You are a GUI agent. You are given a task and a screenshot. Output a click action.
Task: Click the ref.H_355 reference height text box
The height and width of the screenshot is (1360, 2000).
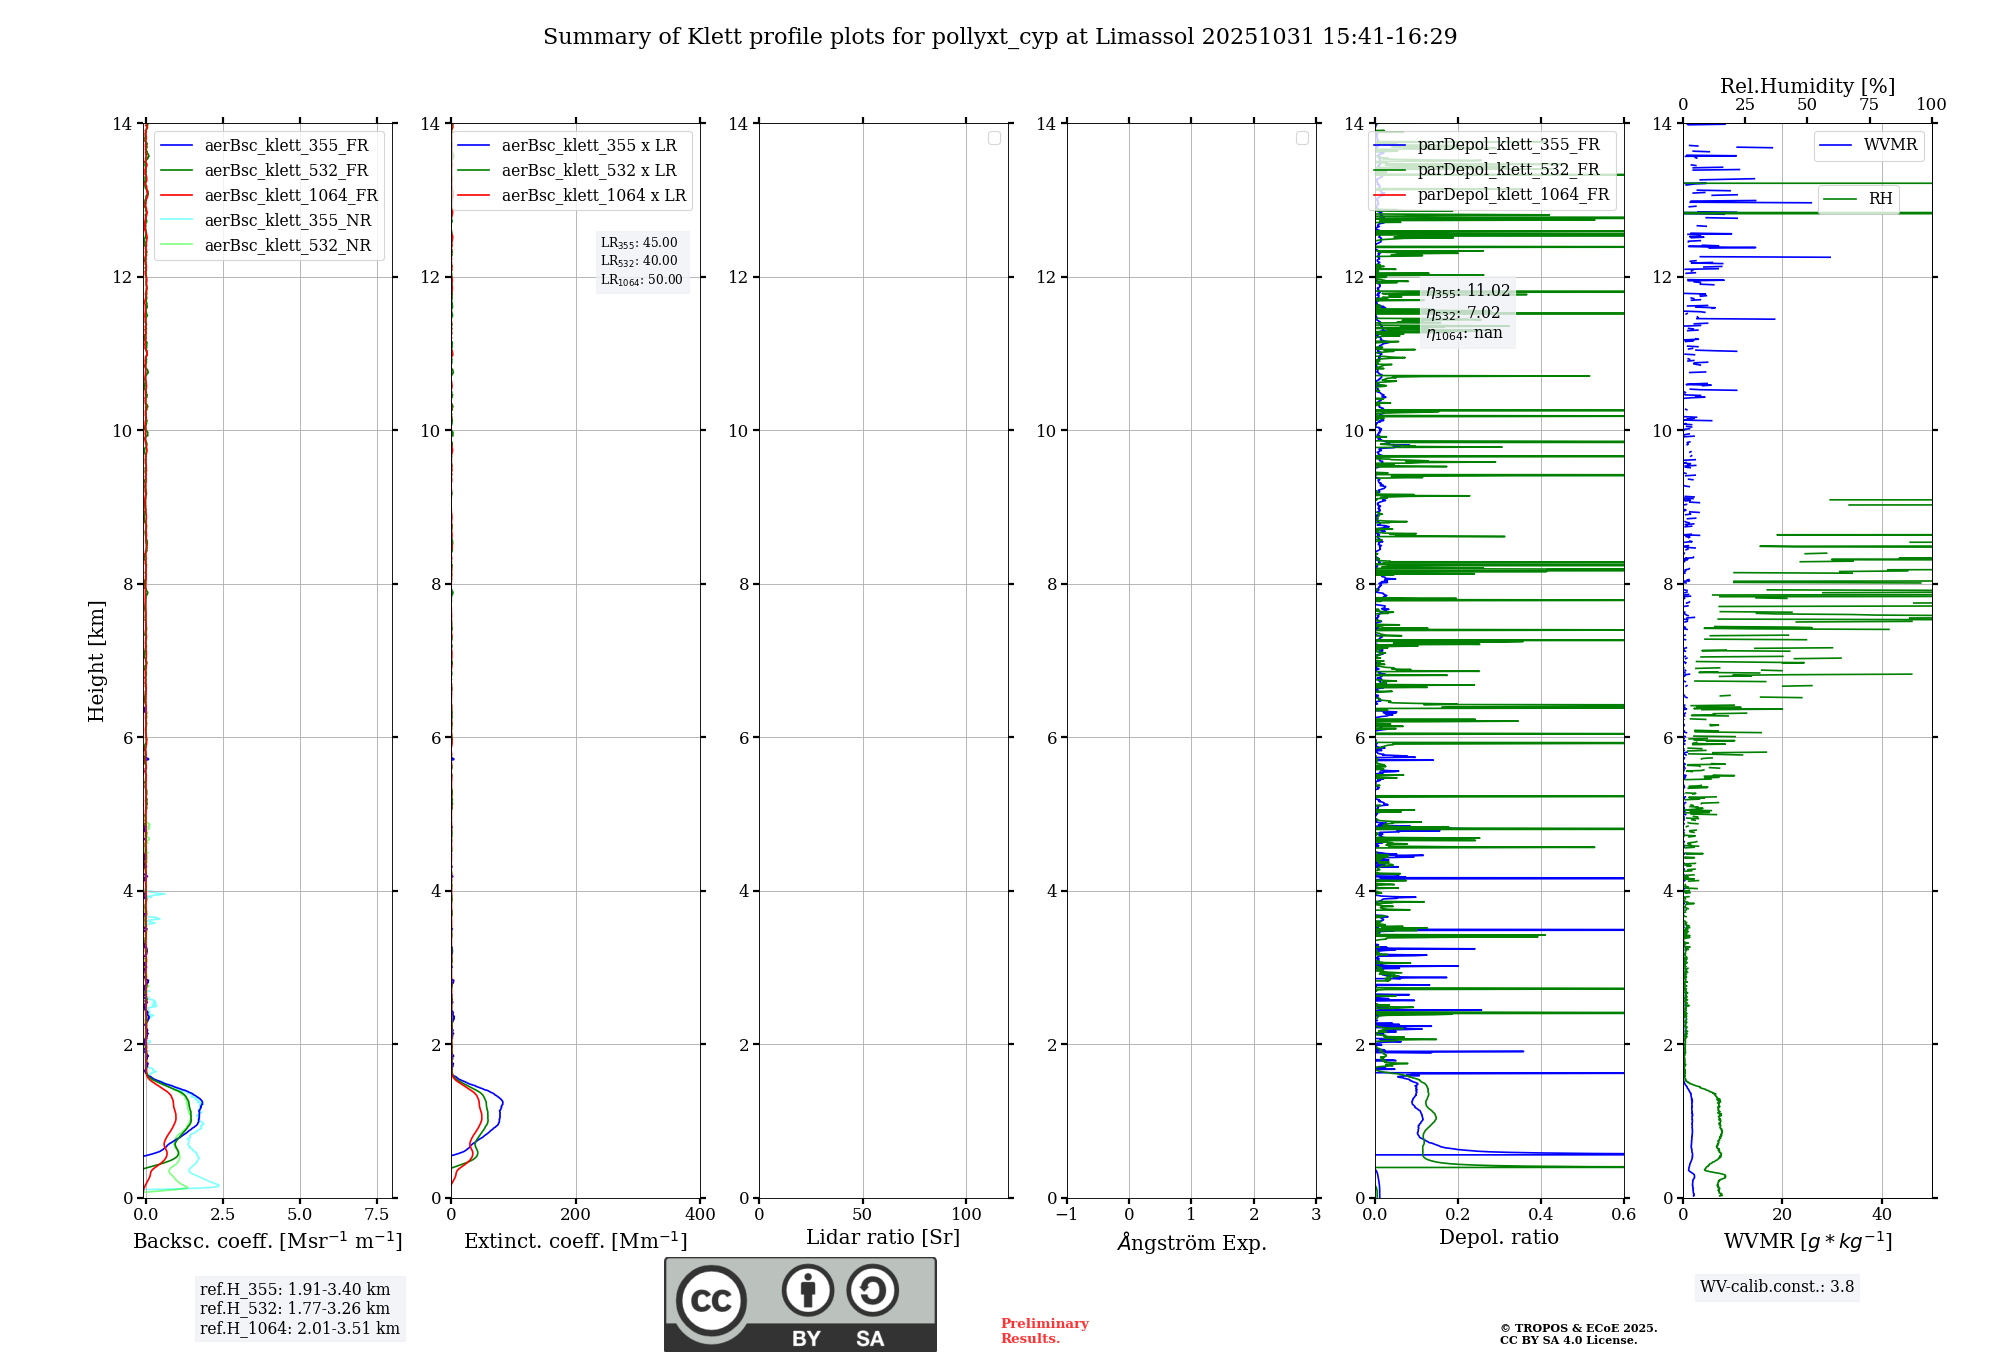click(x=299, y=1309)
